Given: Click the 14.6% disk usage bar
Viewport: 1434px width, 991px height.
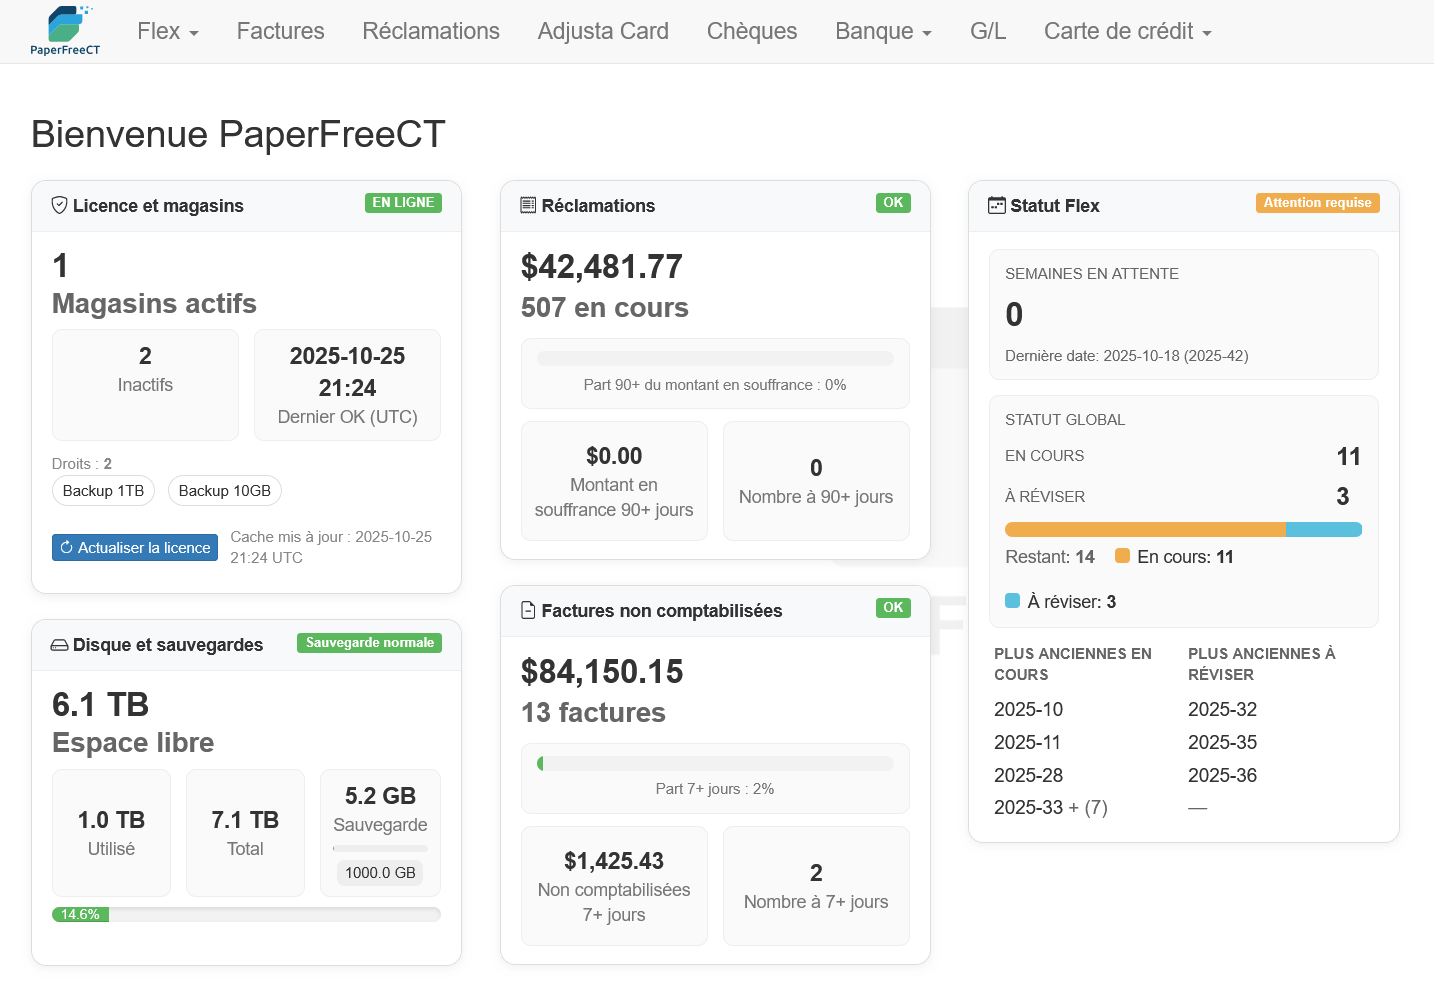Looking at the screenshot, I should (80, 914).
